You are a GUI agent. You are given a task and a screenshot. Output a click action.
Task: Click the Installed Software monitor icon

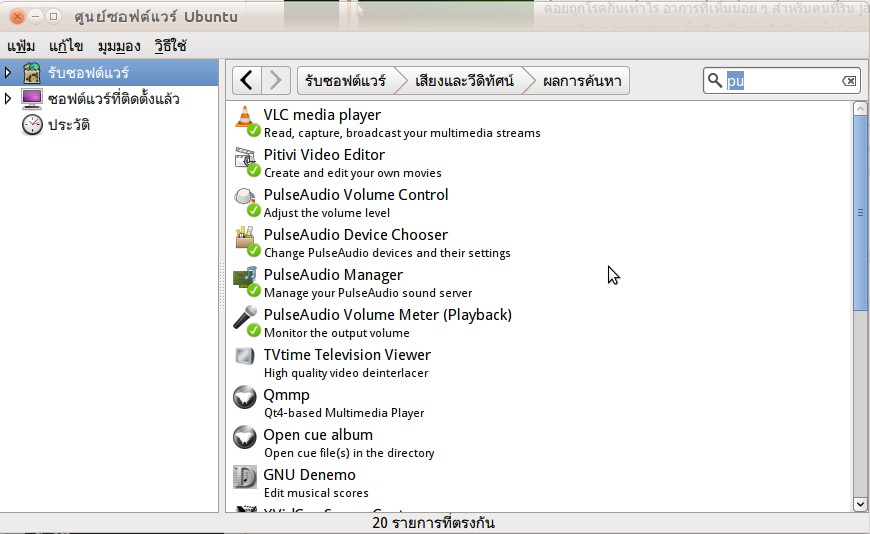point(32,99)
